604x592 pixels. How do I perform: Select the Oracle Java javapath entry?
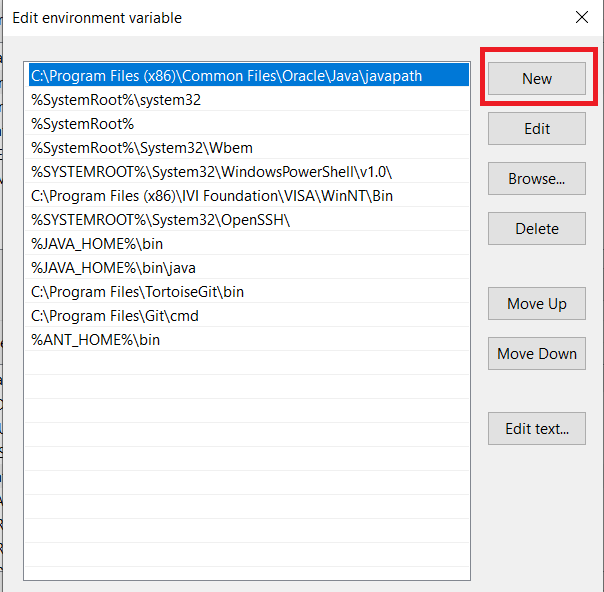click(248, 75)
